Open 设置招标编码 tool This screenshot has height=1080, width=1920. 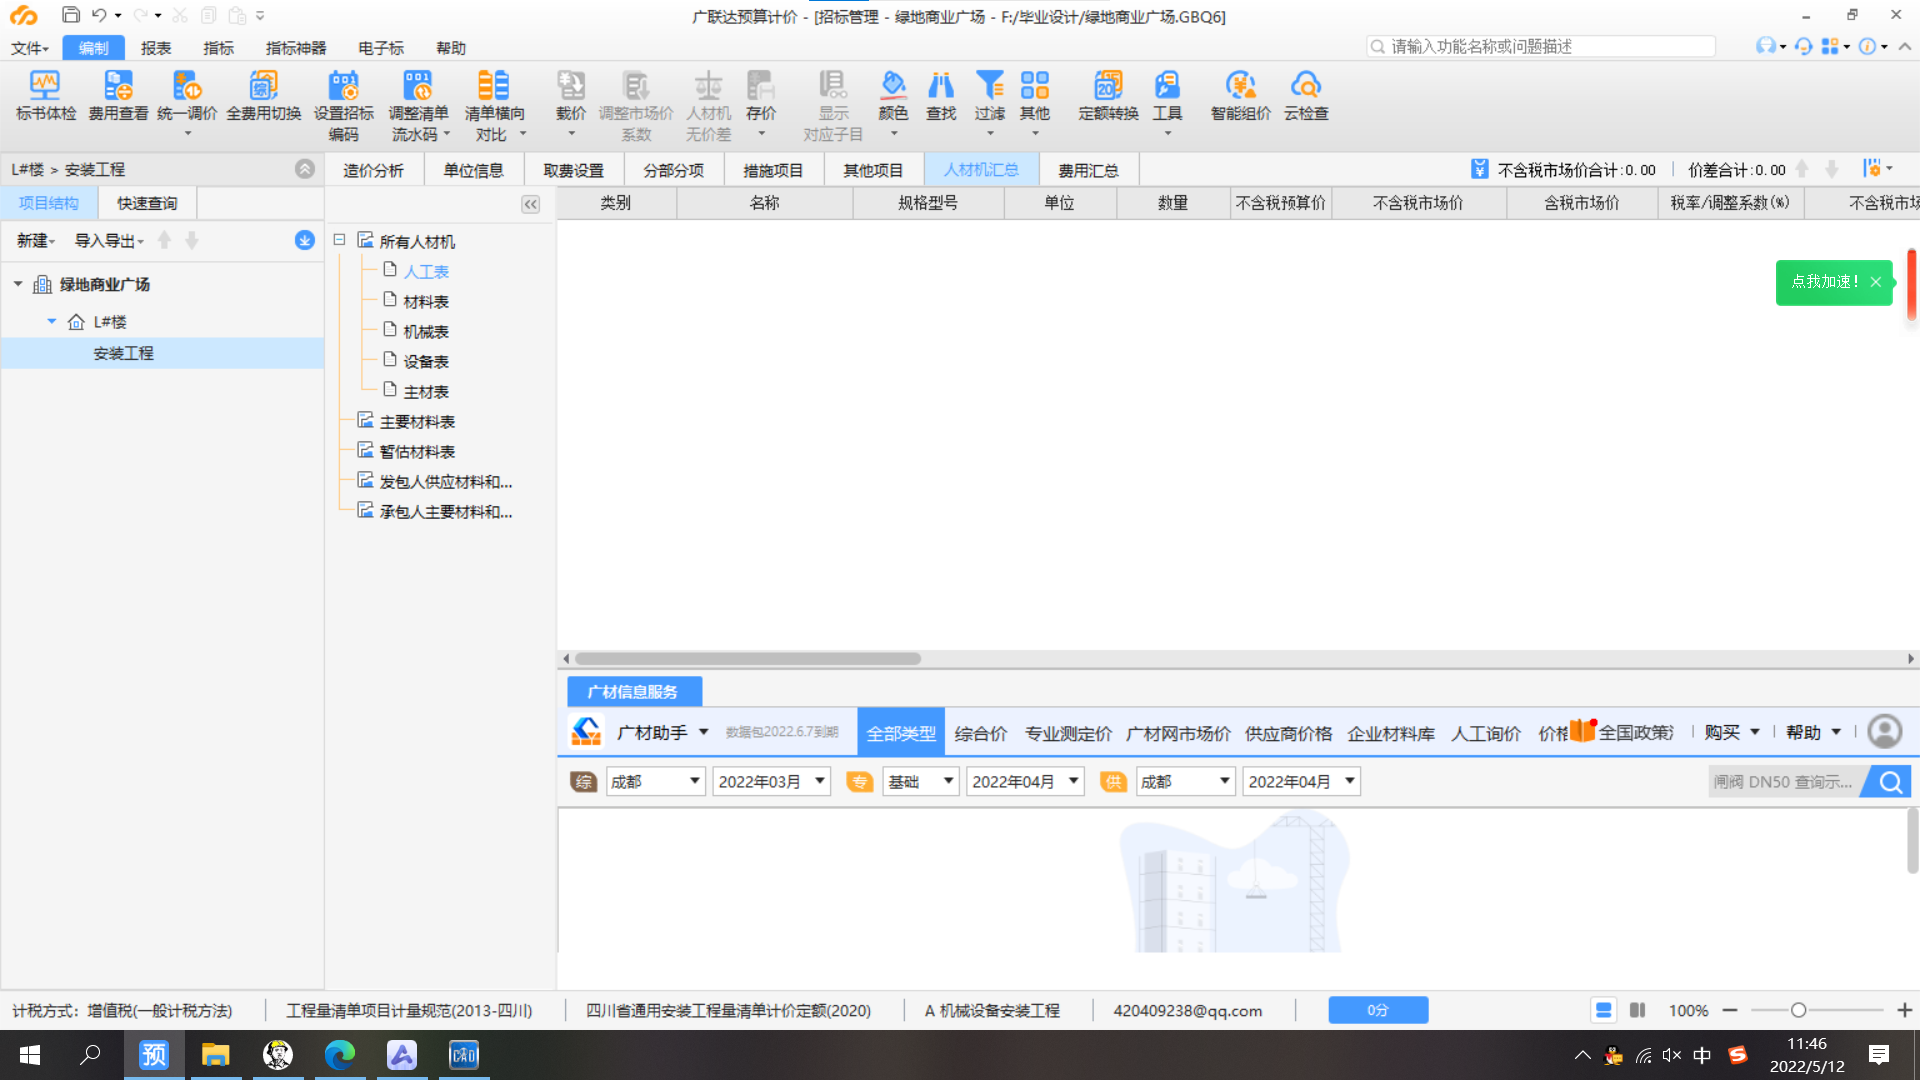pos(343,105)
